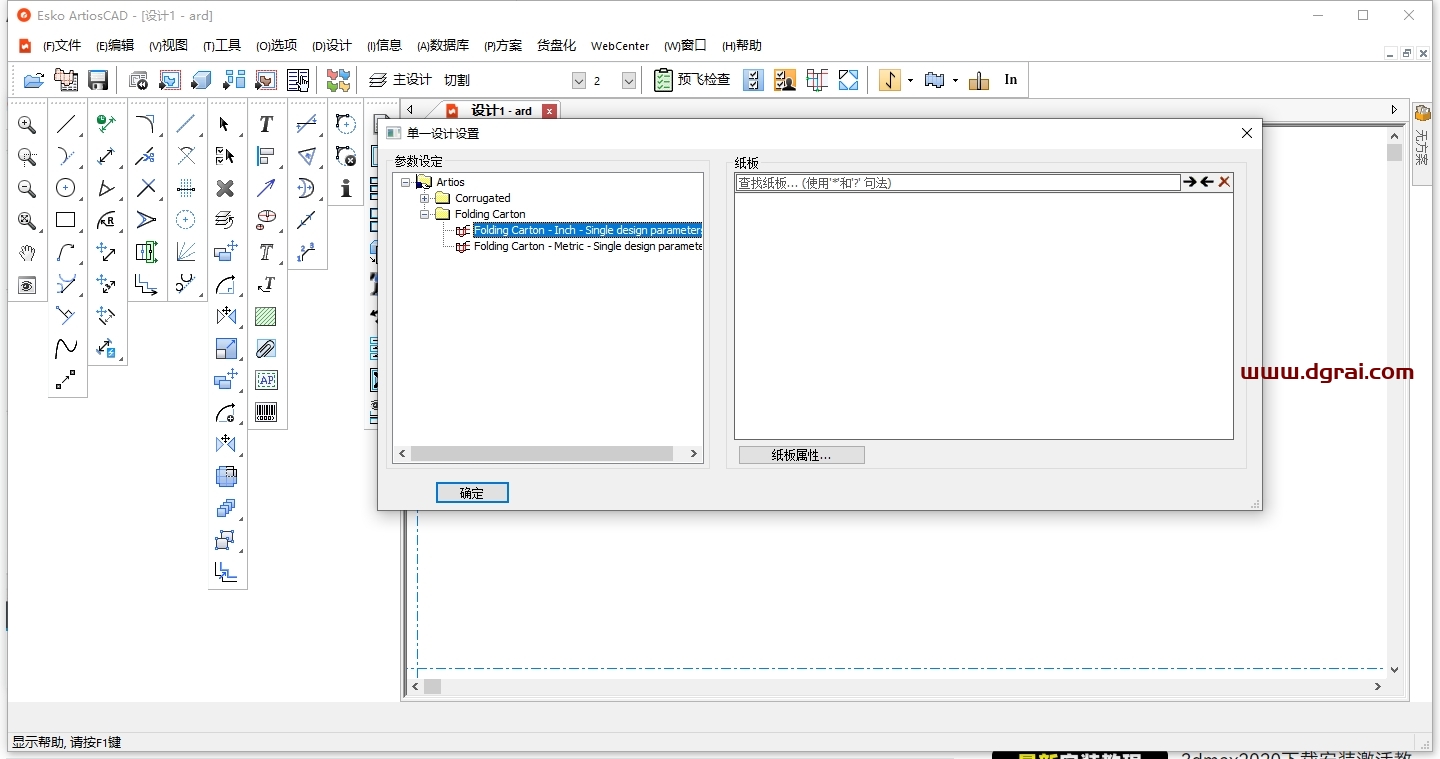Click the 主设计 layer button
Image resolution: width=1440 pixels, height=759 pixels.
(400, 80)
